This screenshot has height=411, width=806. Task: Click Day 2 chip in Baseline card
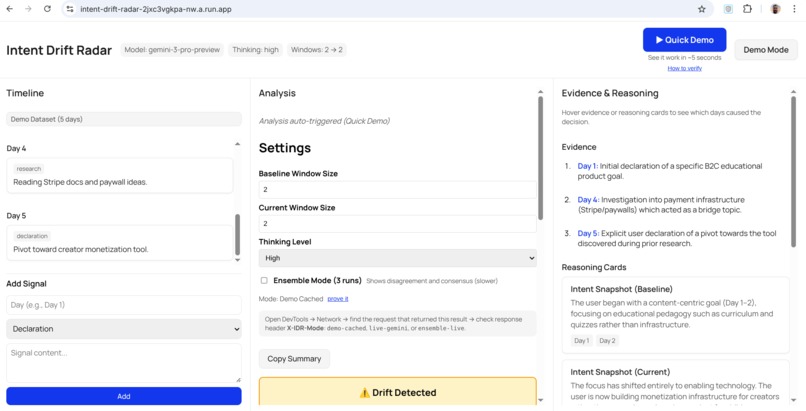coord(607,341)
